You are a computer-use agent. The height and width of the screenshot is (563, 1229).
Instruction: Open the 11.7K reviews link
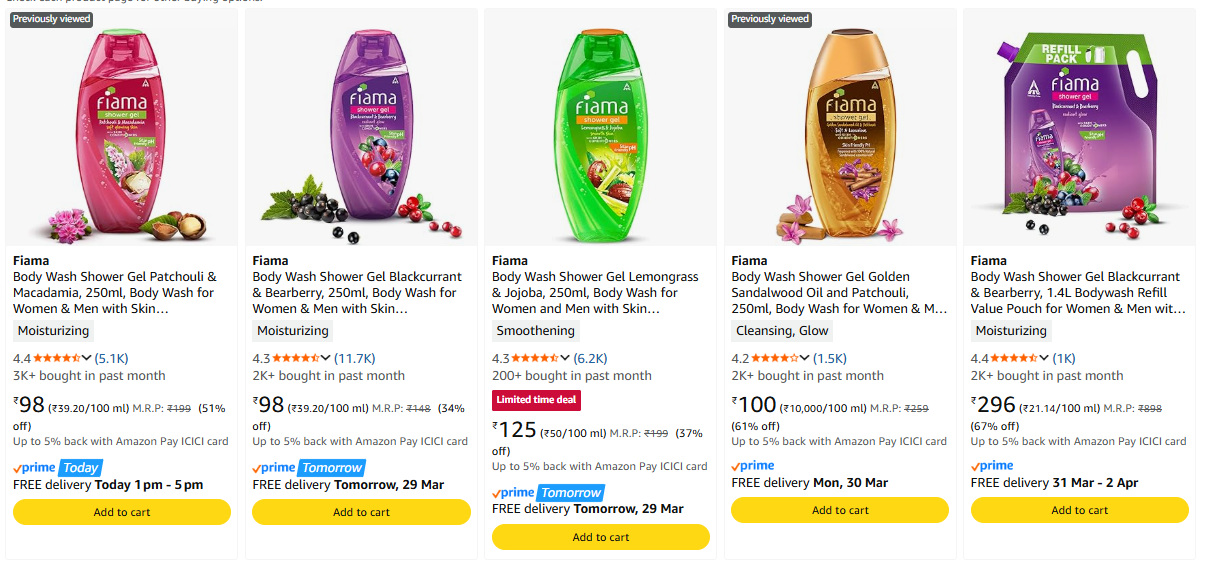(x=354, y=358)
